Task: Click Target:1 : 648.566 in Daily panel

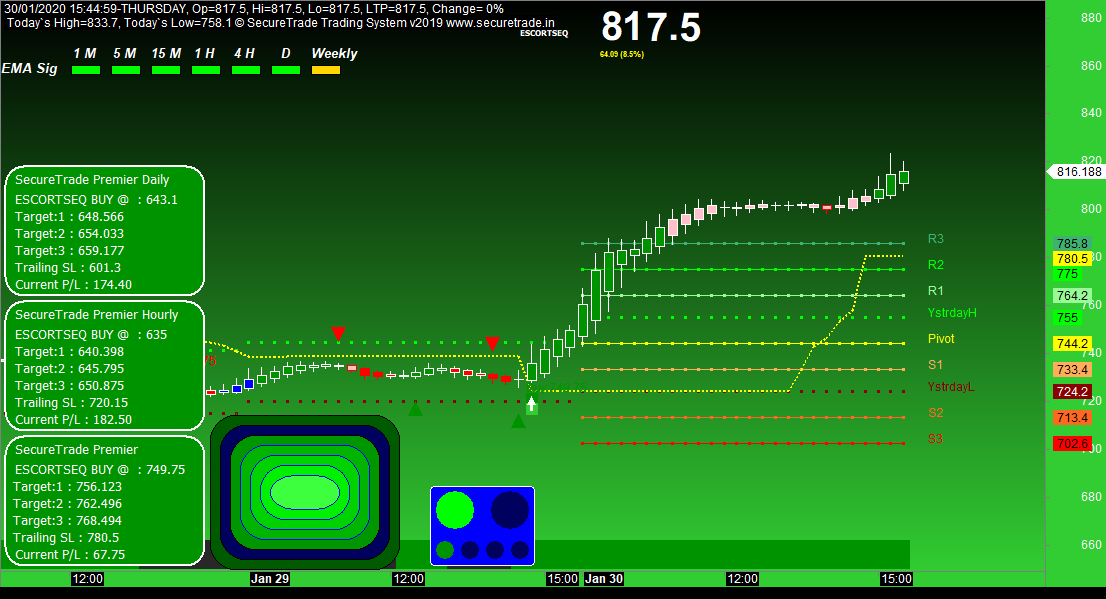Action: 69,217
